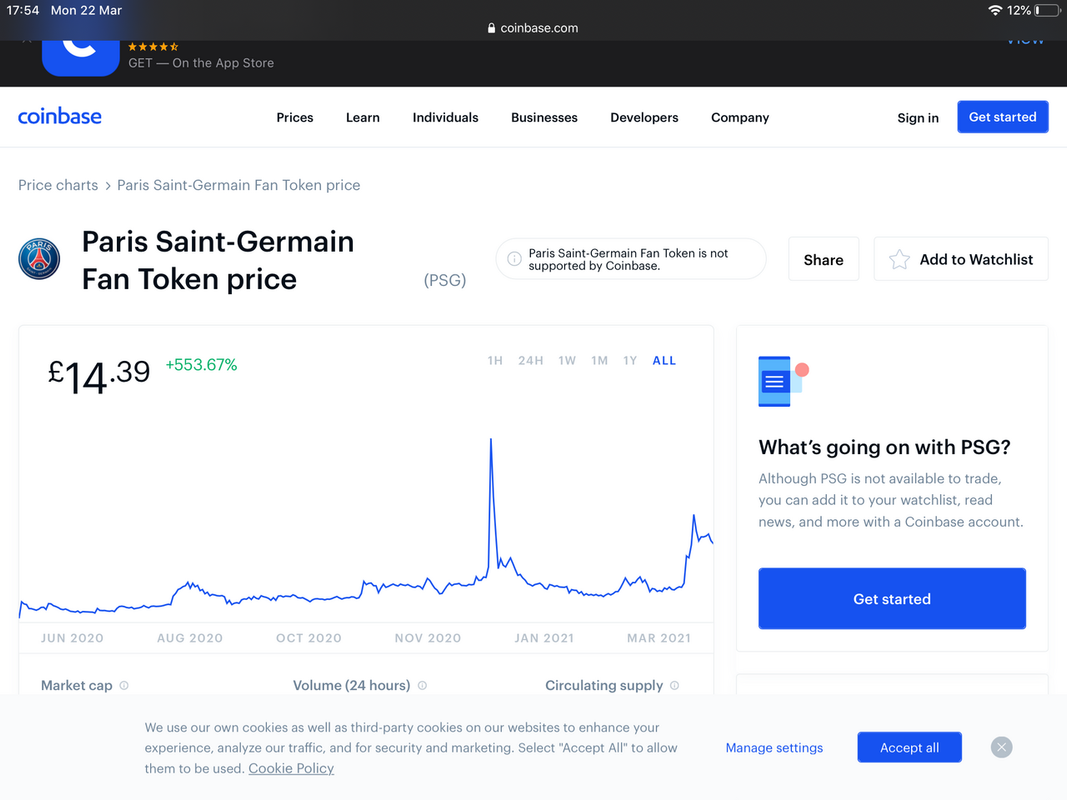Click the Volume (24 hours) label
The image size is (1067, 800).
(351, 685)
